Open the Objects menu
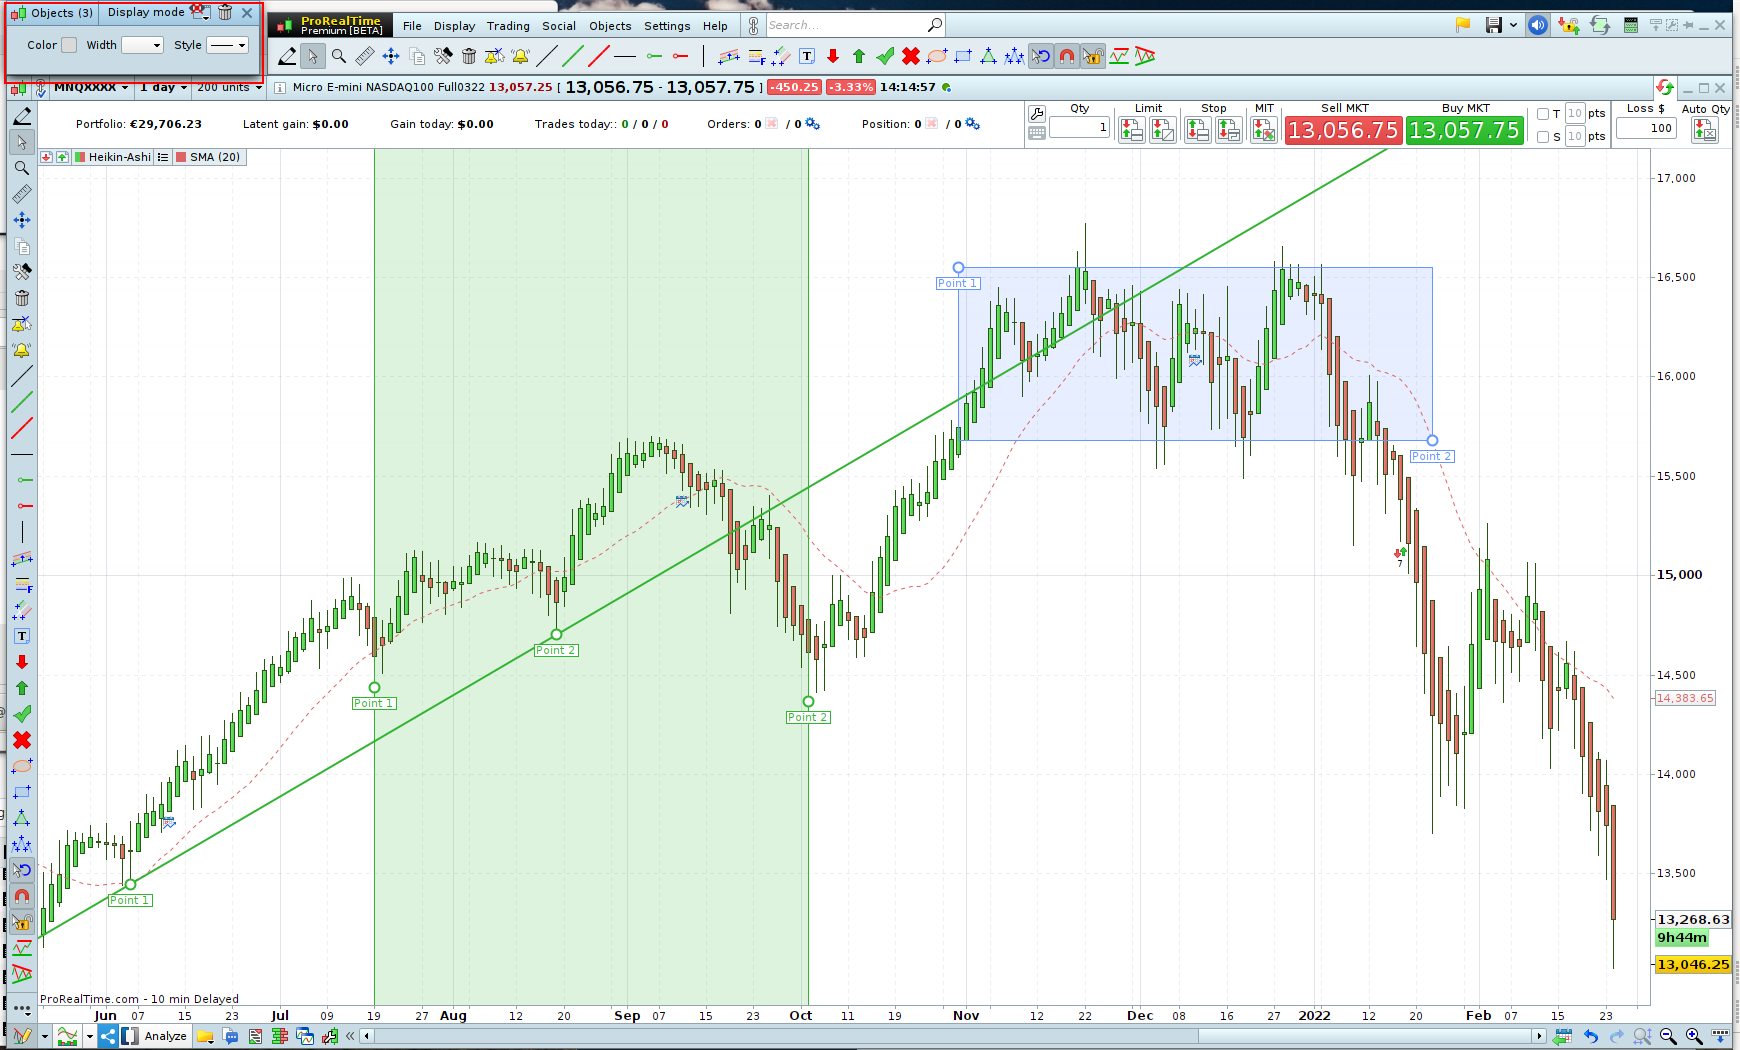 (610, 26)
